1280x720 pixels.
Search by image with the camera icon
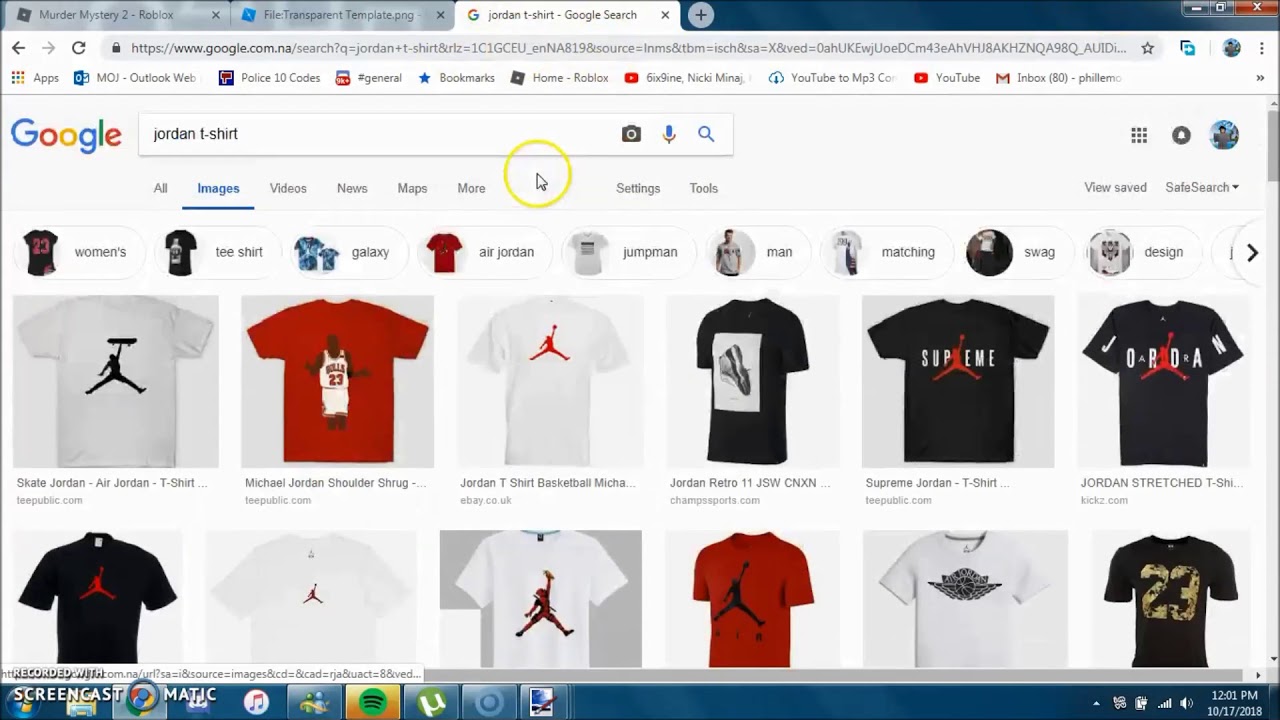[x=631, y=134]
